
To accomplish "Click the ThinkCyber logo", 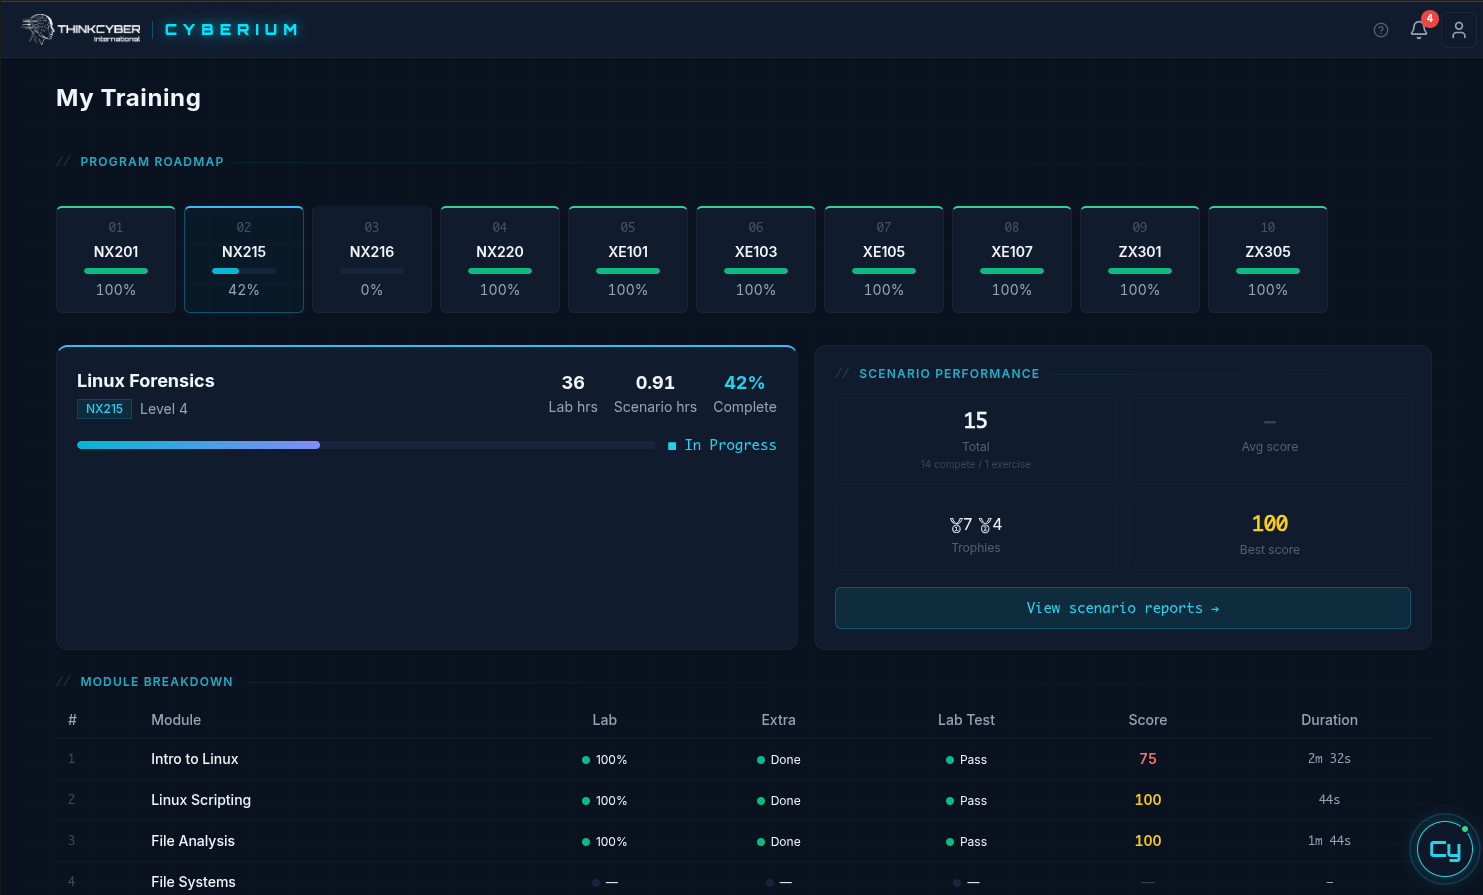I will (x=81, y=29).
